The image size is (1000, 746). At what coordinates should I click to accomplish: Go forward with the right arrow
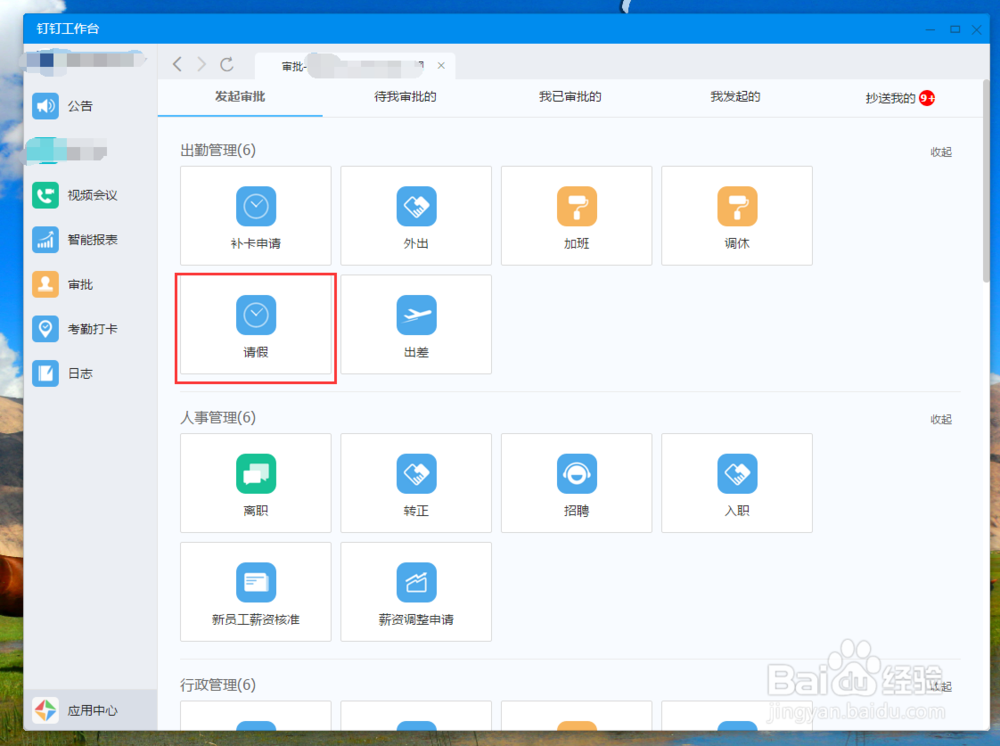point(202,64)
